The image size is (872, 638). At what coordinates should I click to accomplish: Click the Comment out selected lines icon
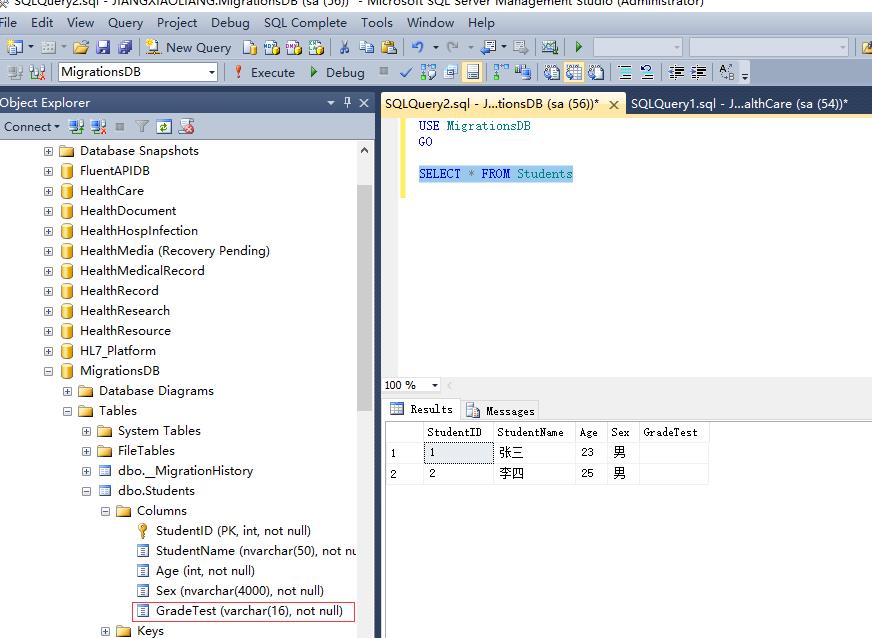pyautogui.click(x=625, y=72)
